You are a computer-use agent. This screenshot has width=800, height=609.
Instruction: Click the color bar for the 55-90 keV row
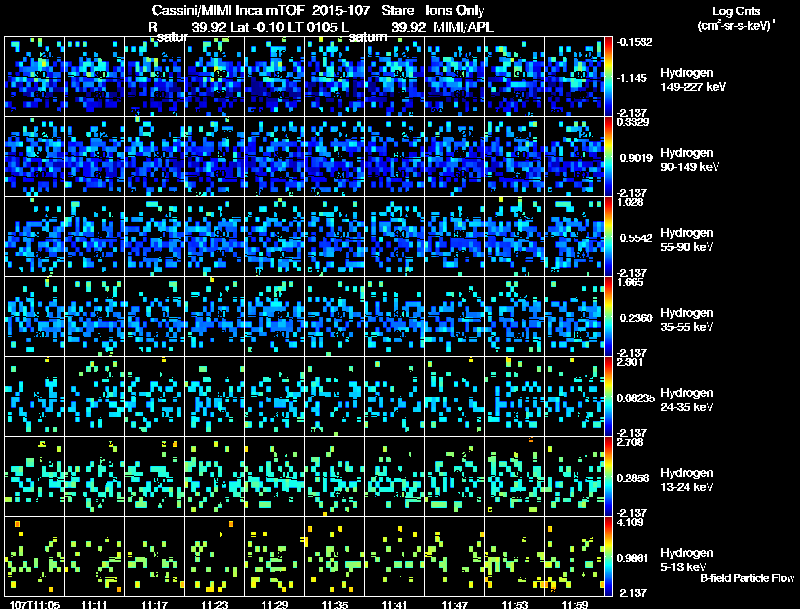click(608, 237)
